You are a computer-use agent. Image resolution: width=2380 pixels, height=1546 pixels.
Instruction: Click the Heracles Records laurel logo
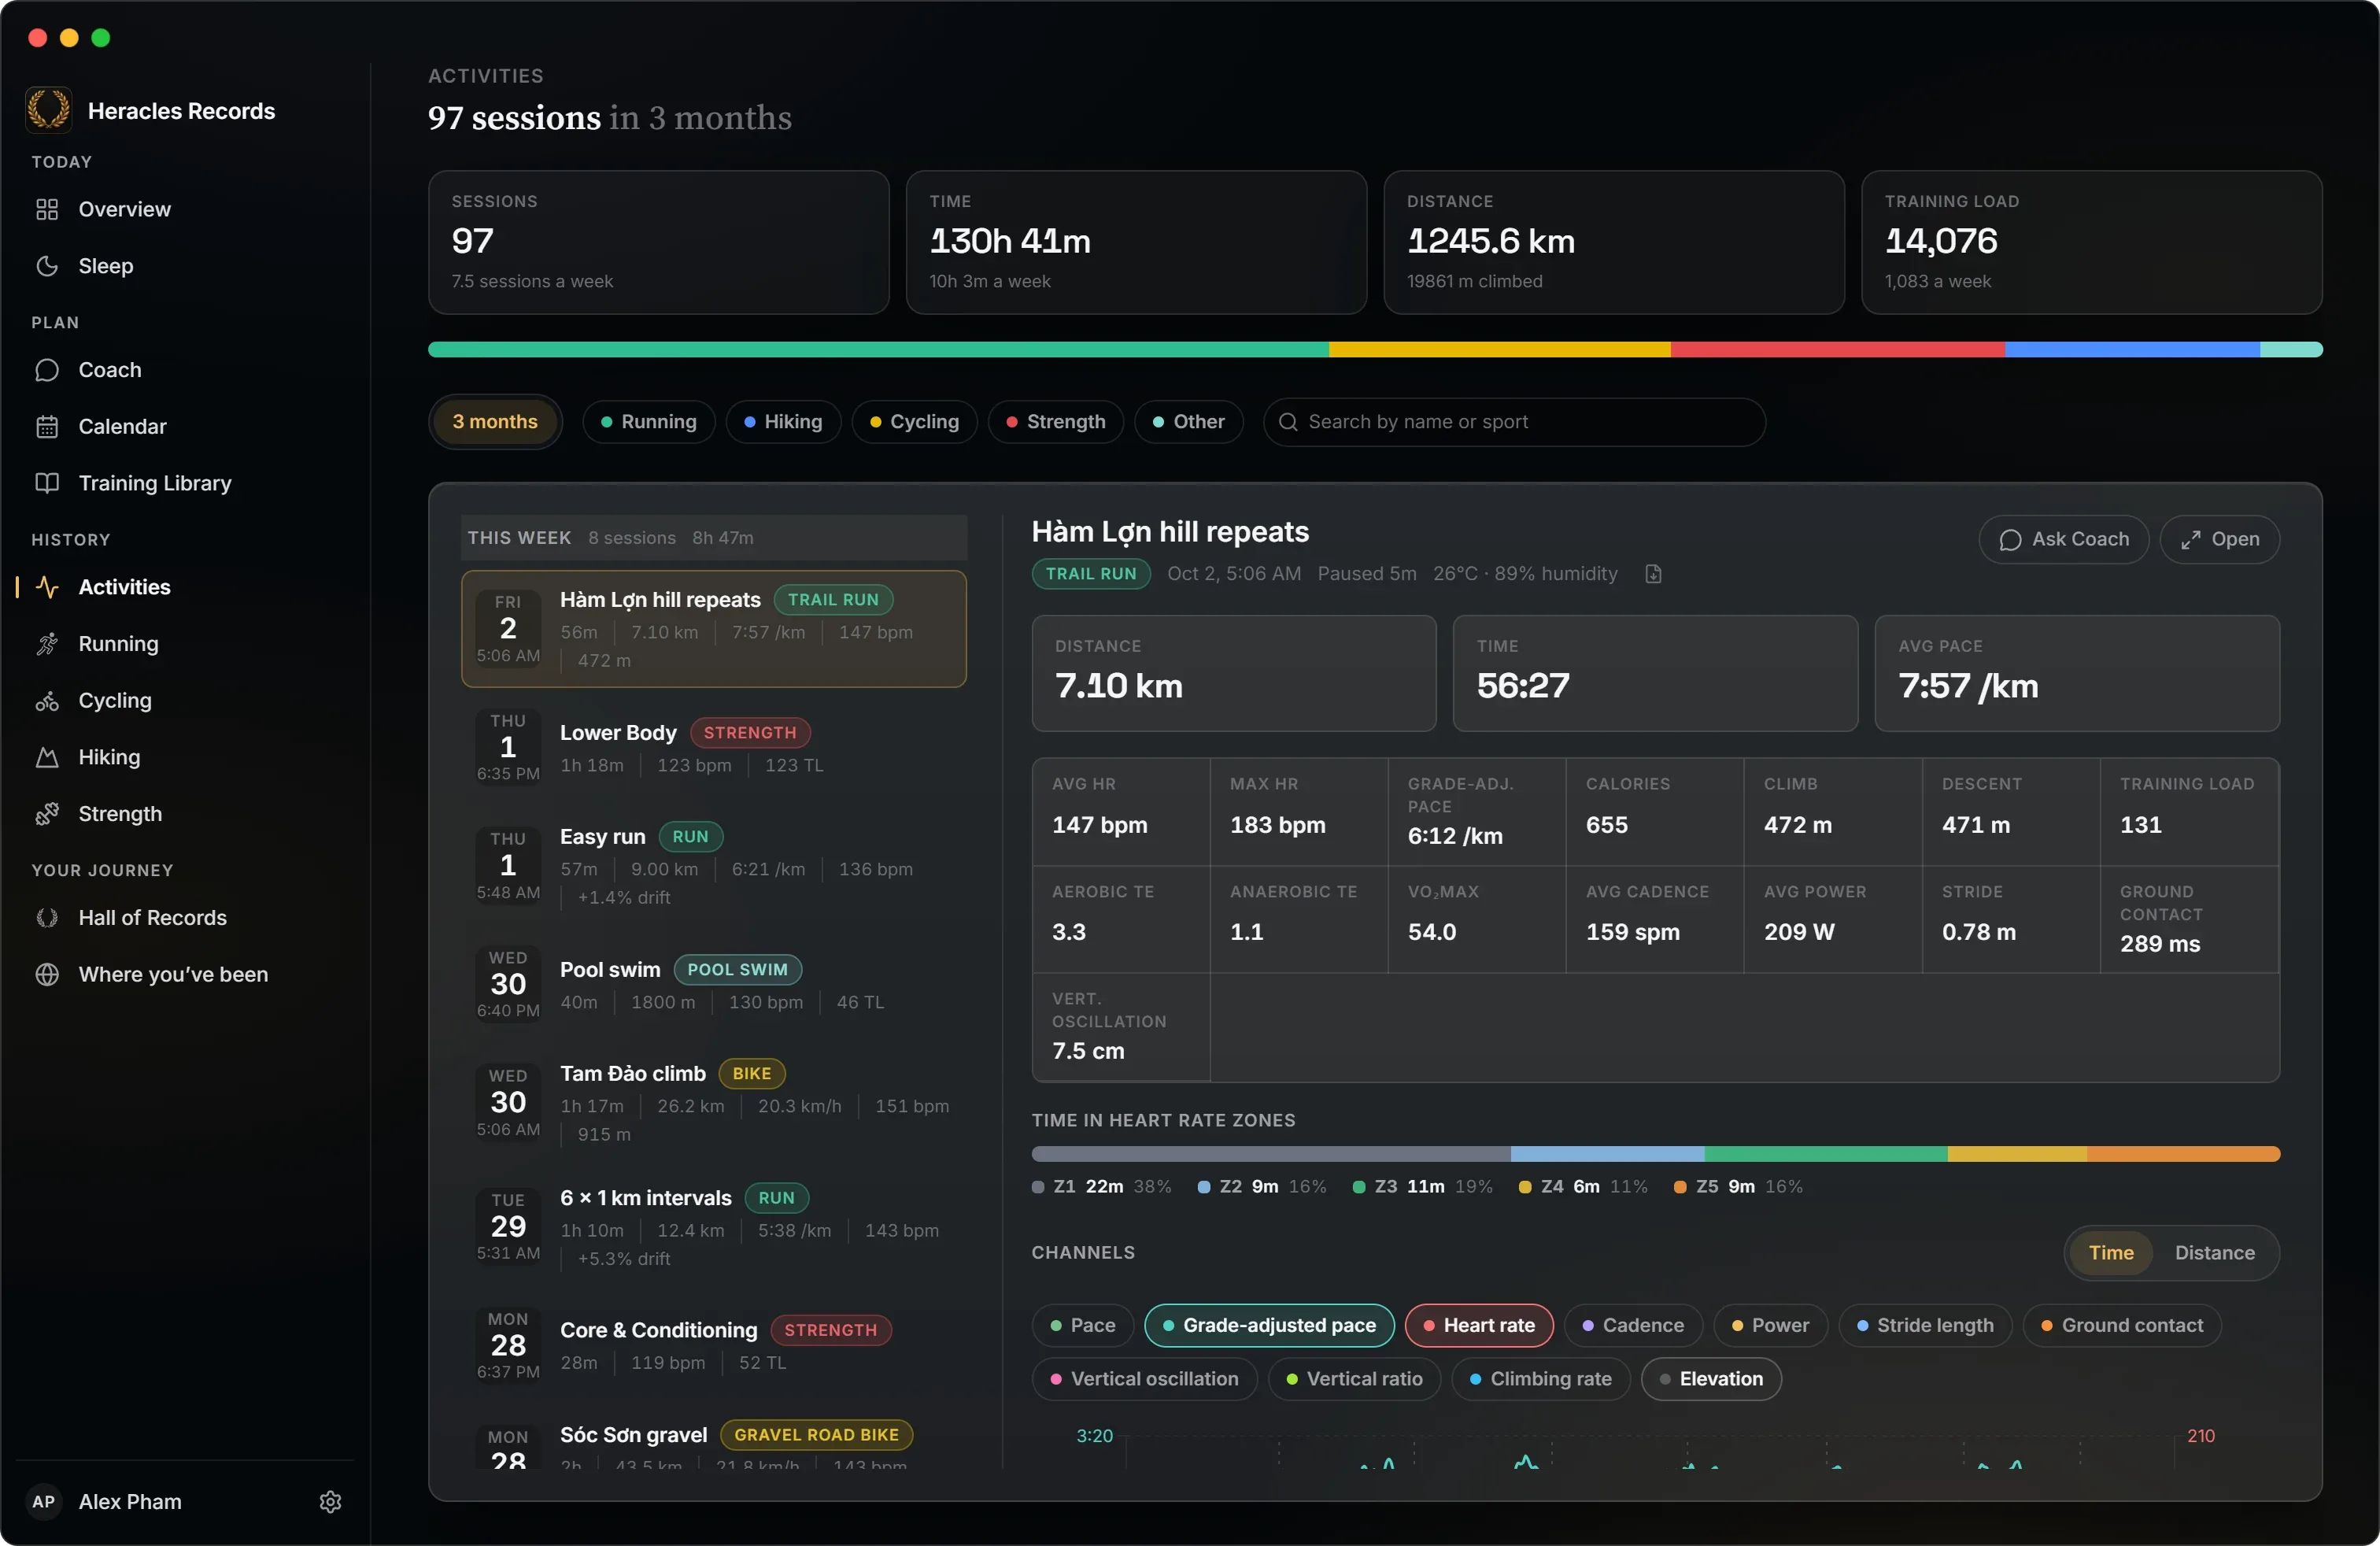pyautogui.click(x=48, y=110)
